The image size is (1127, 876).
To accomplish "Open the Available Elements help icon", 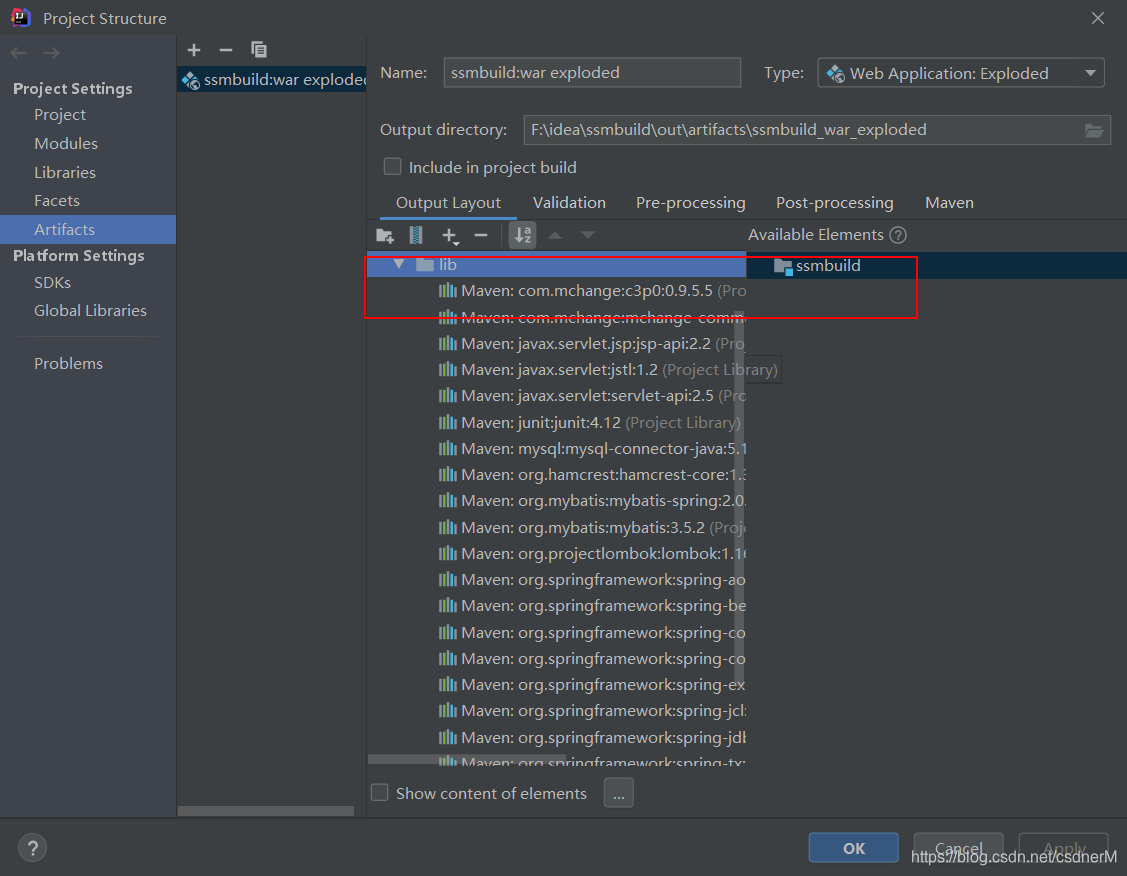I will 897,234.
